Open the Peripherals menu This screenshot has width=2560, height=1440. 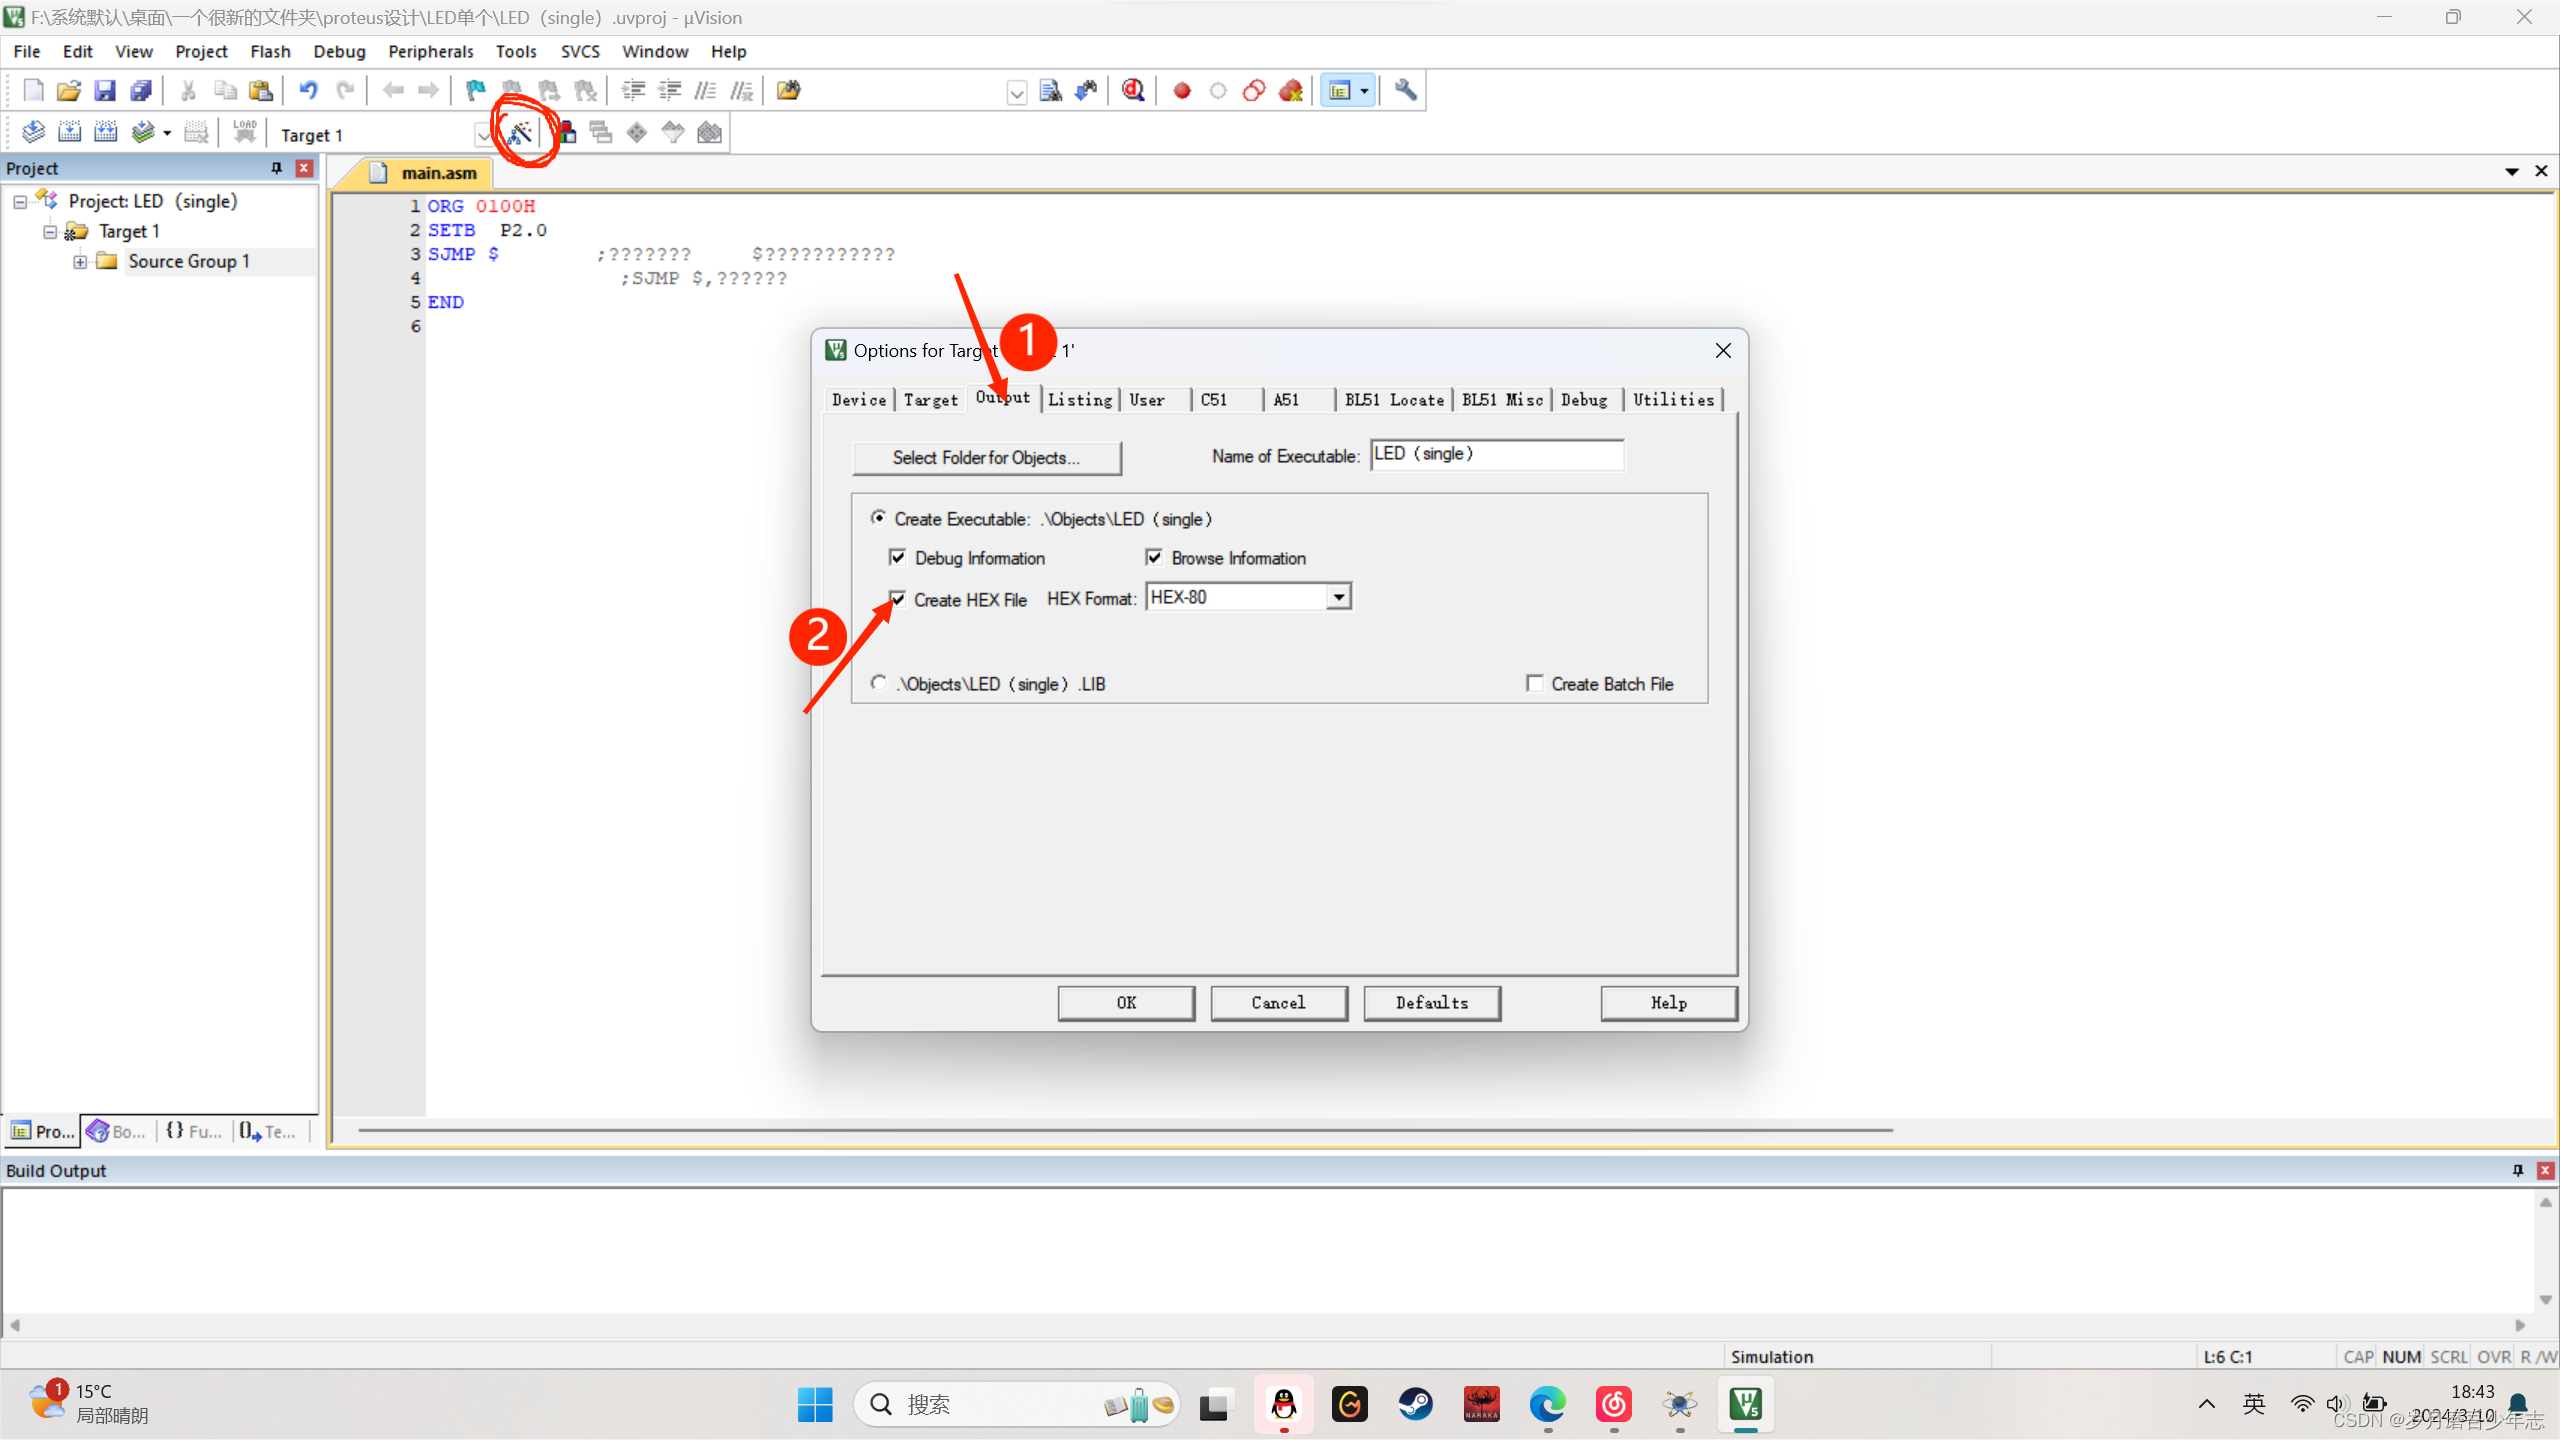[430, 51]
